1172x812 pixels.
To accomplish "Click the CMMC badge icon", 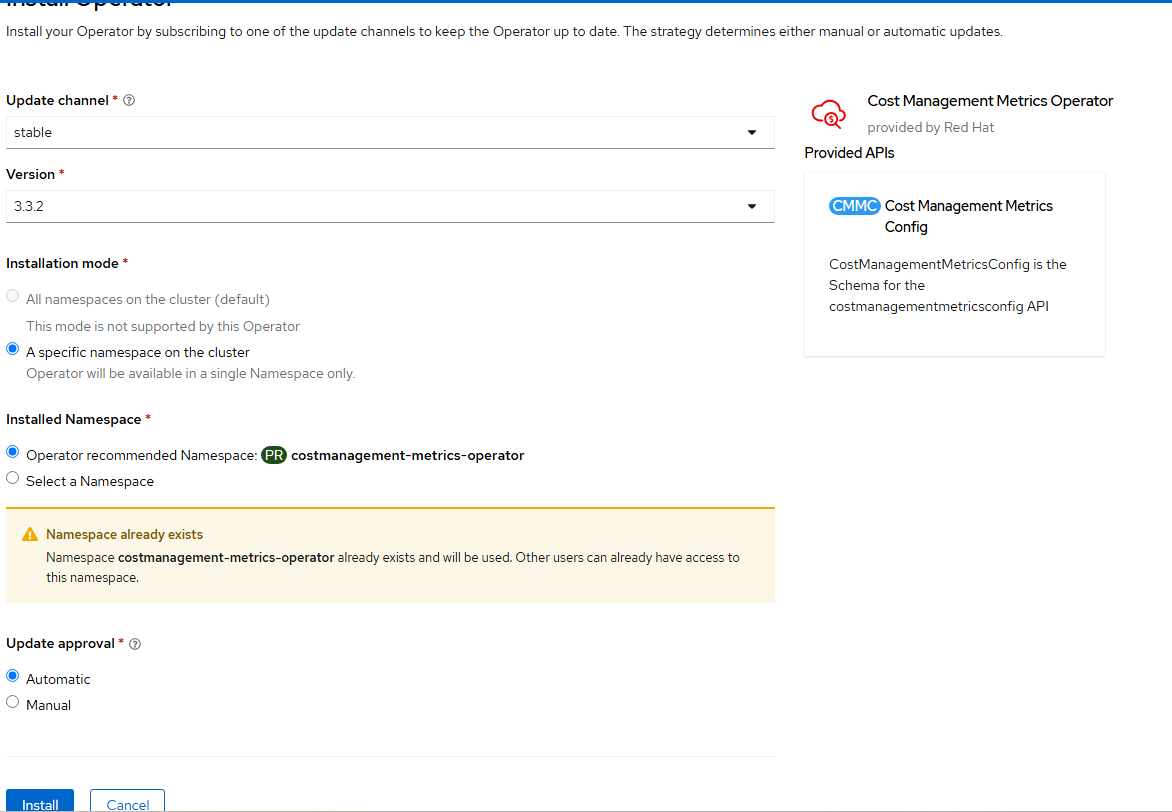I will (854, 206).
